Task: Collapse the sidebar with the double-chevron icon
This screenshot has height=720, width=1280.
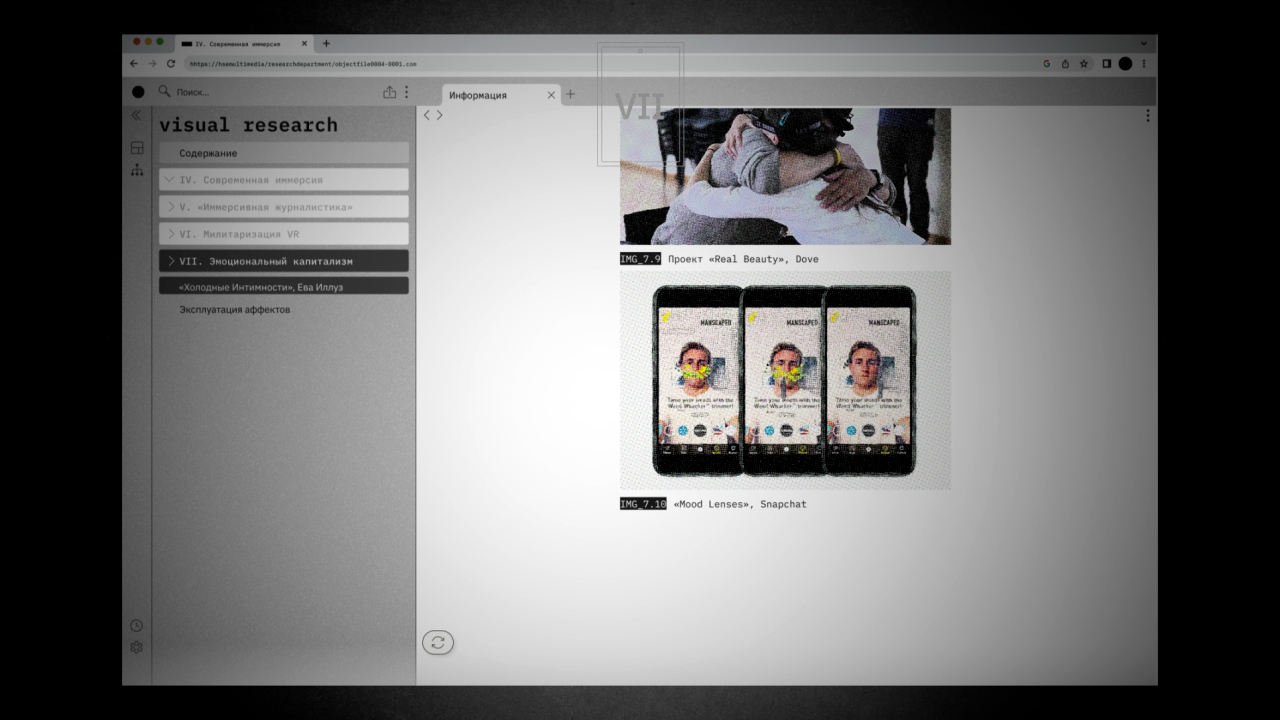Action: pyautogui.click(x=137, y=116)
